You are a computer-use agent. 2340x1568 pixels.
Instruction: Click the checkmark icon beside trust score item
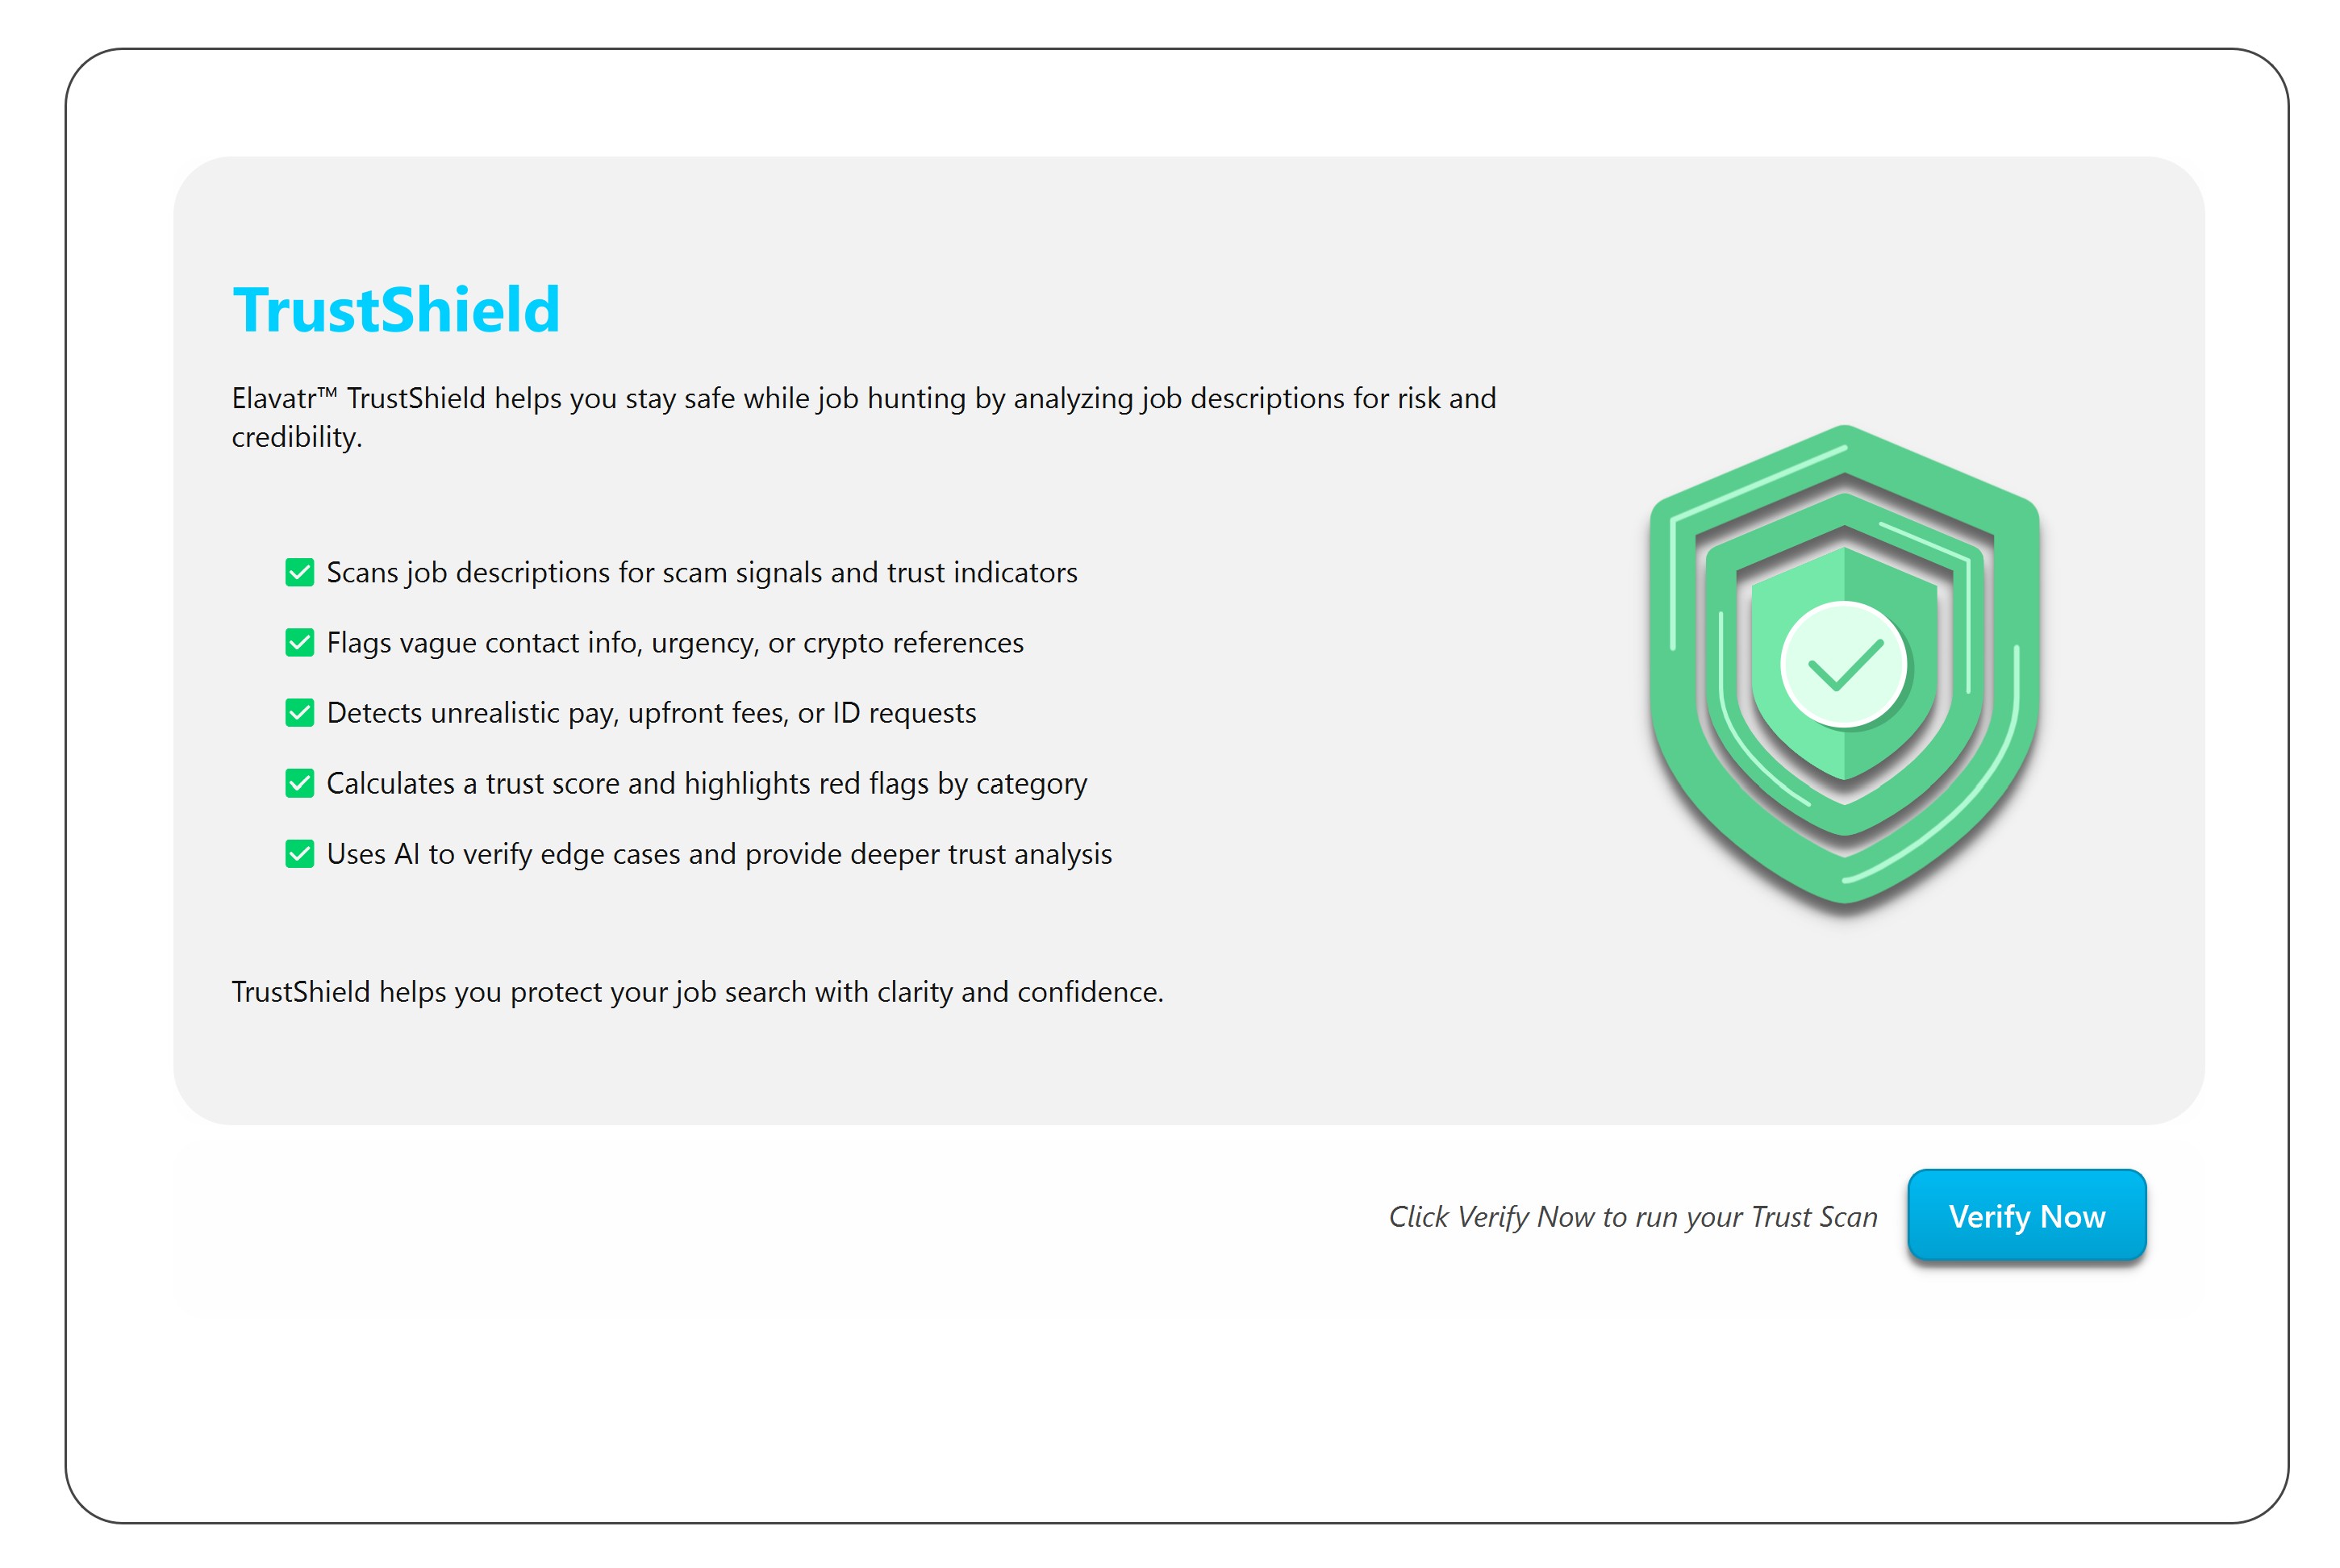pos(300,783)
